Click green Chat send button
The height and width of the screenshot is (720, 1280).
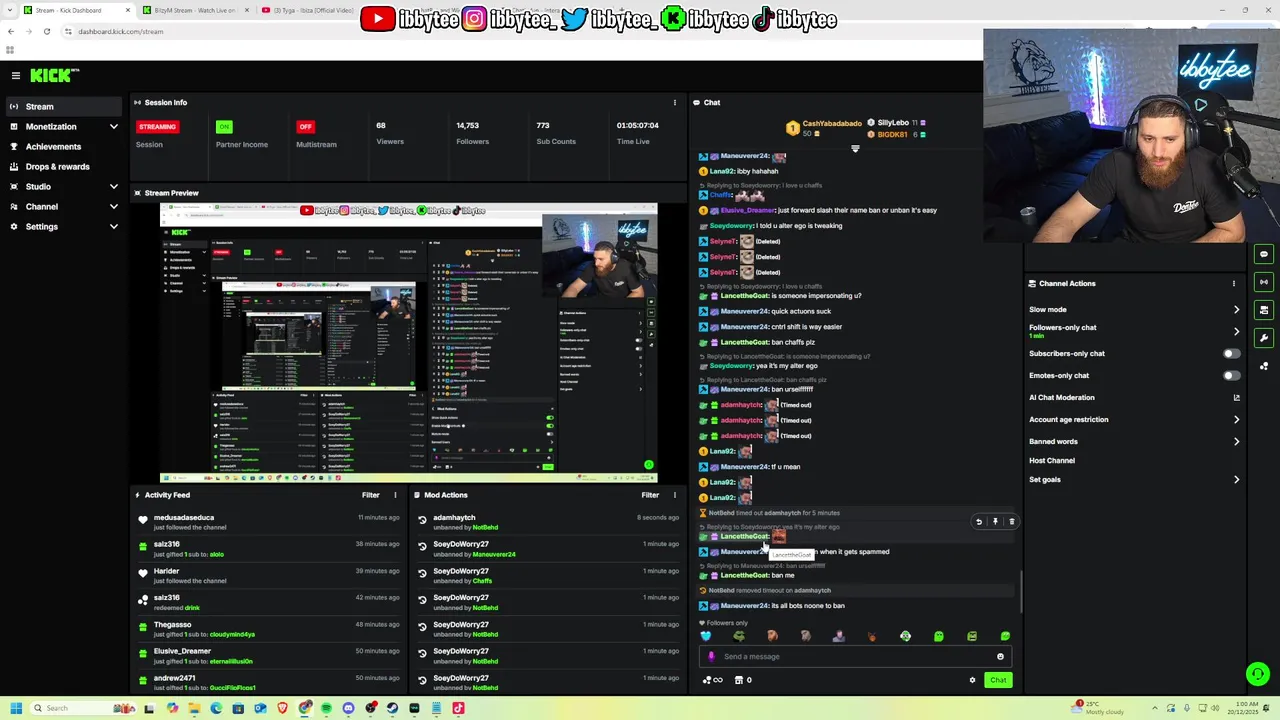(998, 680)
